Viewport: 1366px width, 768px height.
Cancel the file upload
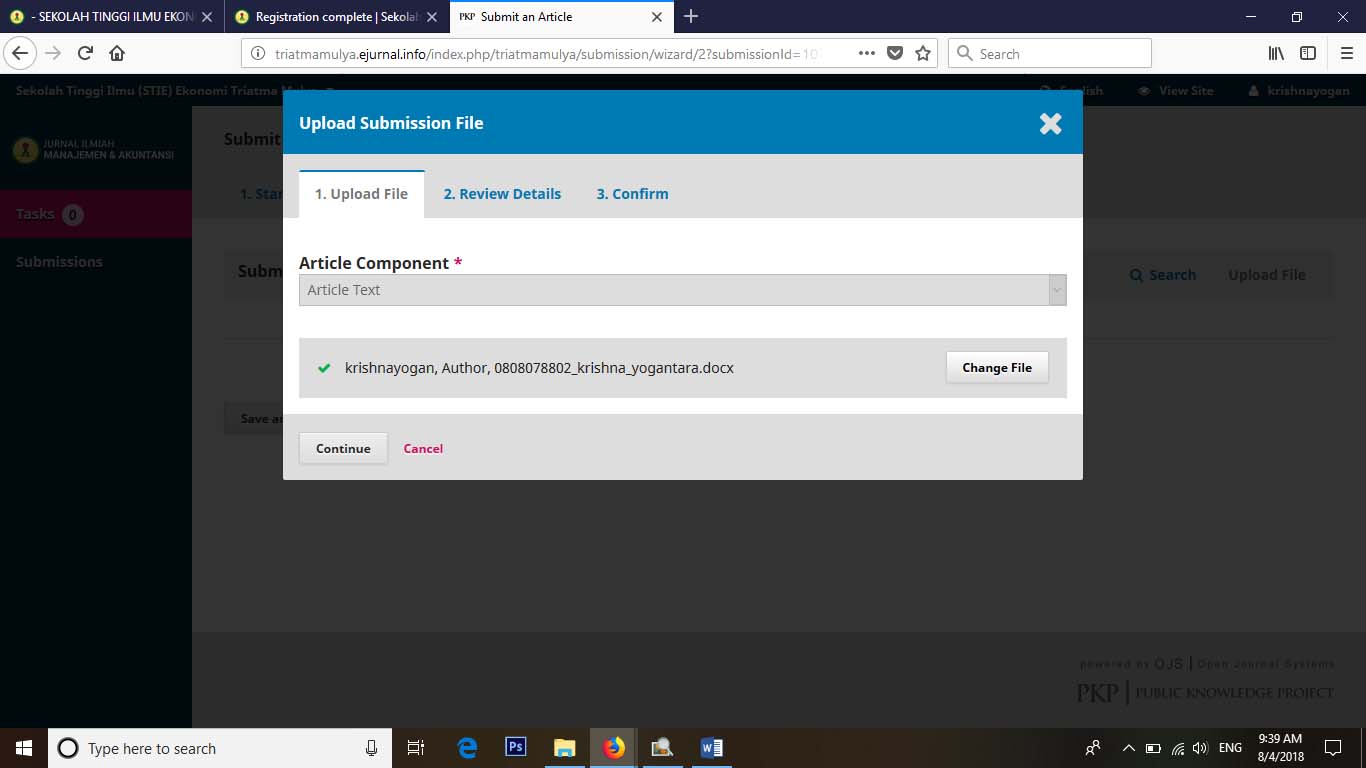point(423,448)
